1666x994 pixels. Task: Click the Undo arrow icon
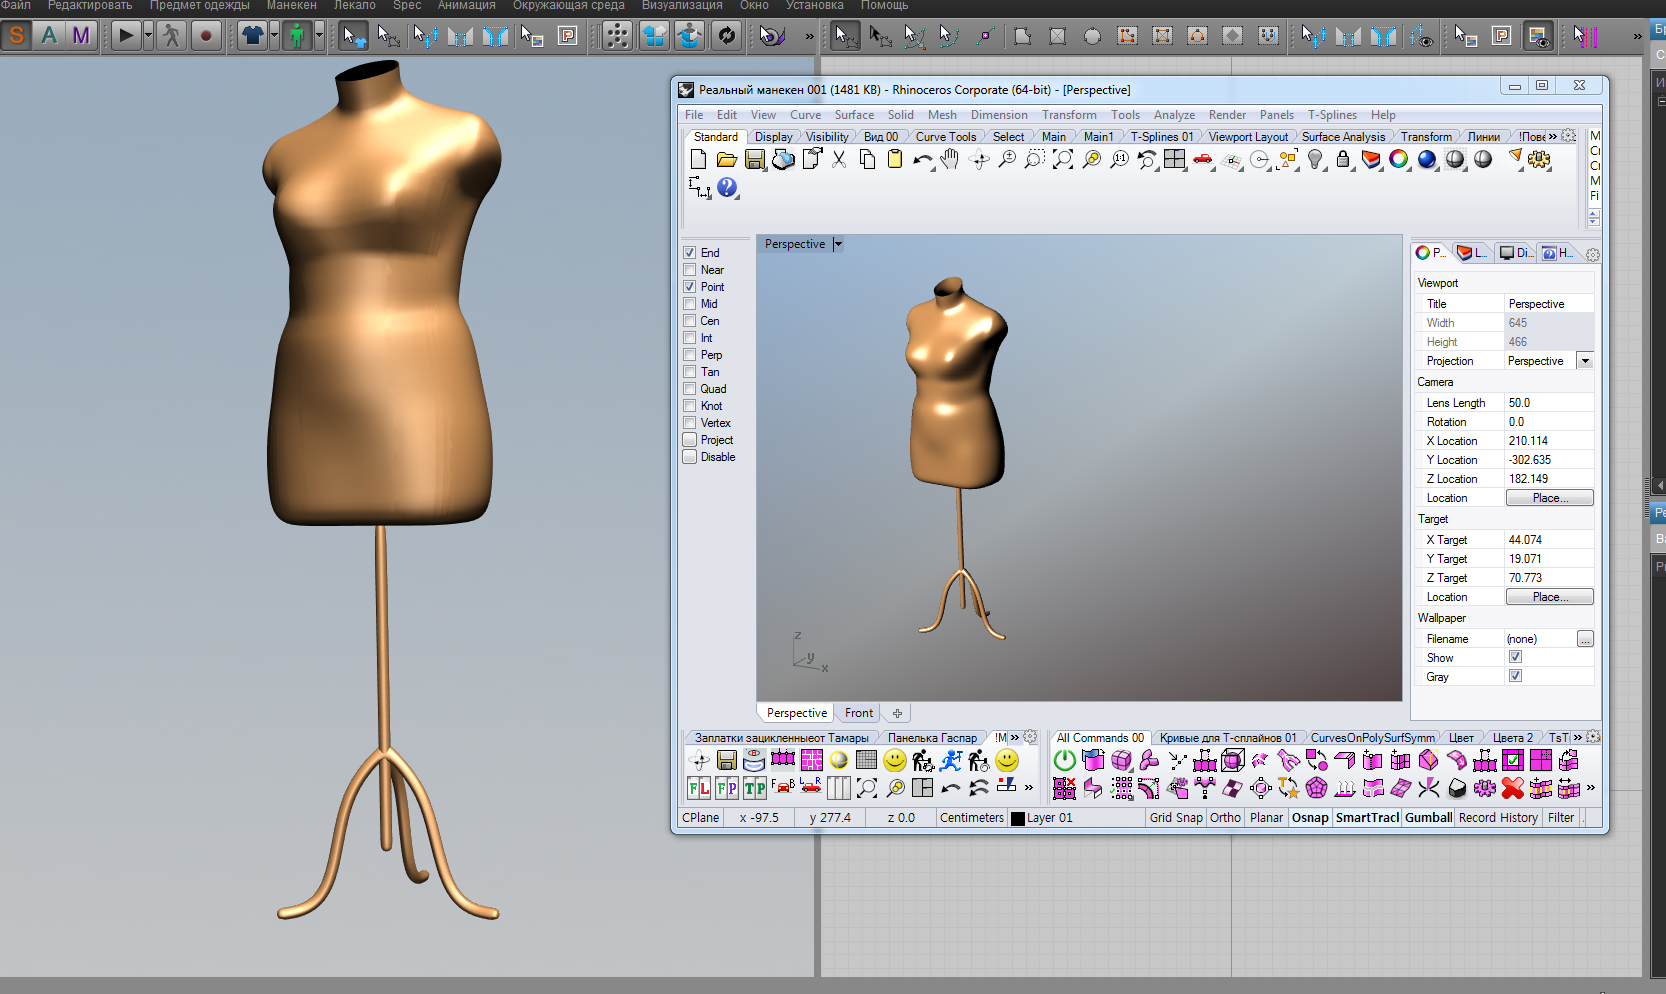point(922,160)
